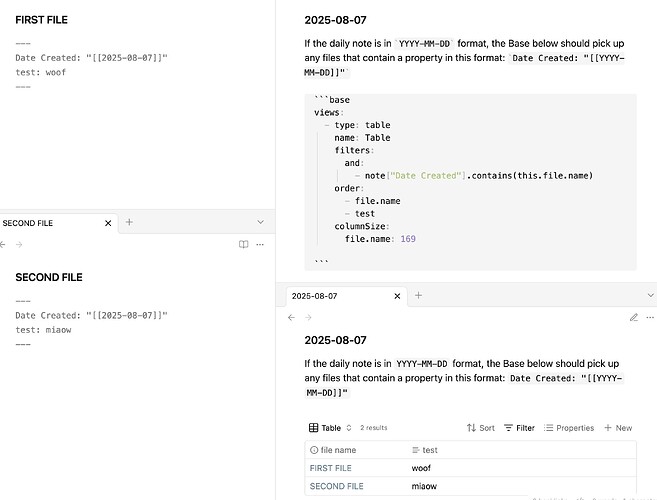Open the Table view switcher dropdown
657x500 pixels.
[x=331, y=428]
